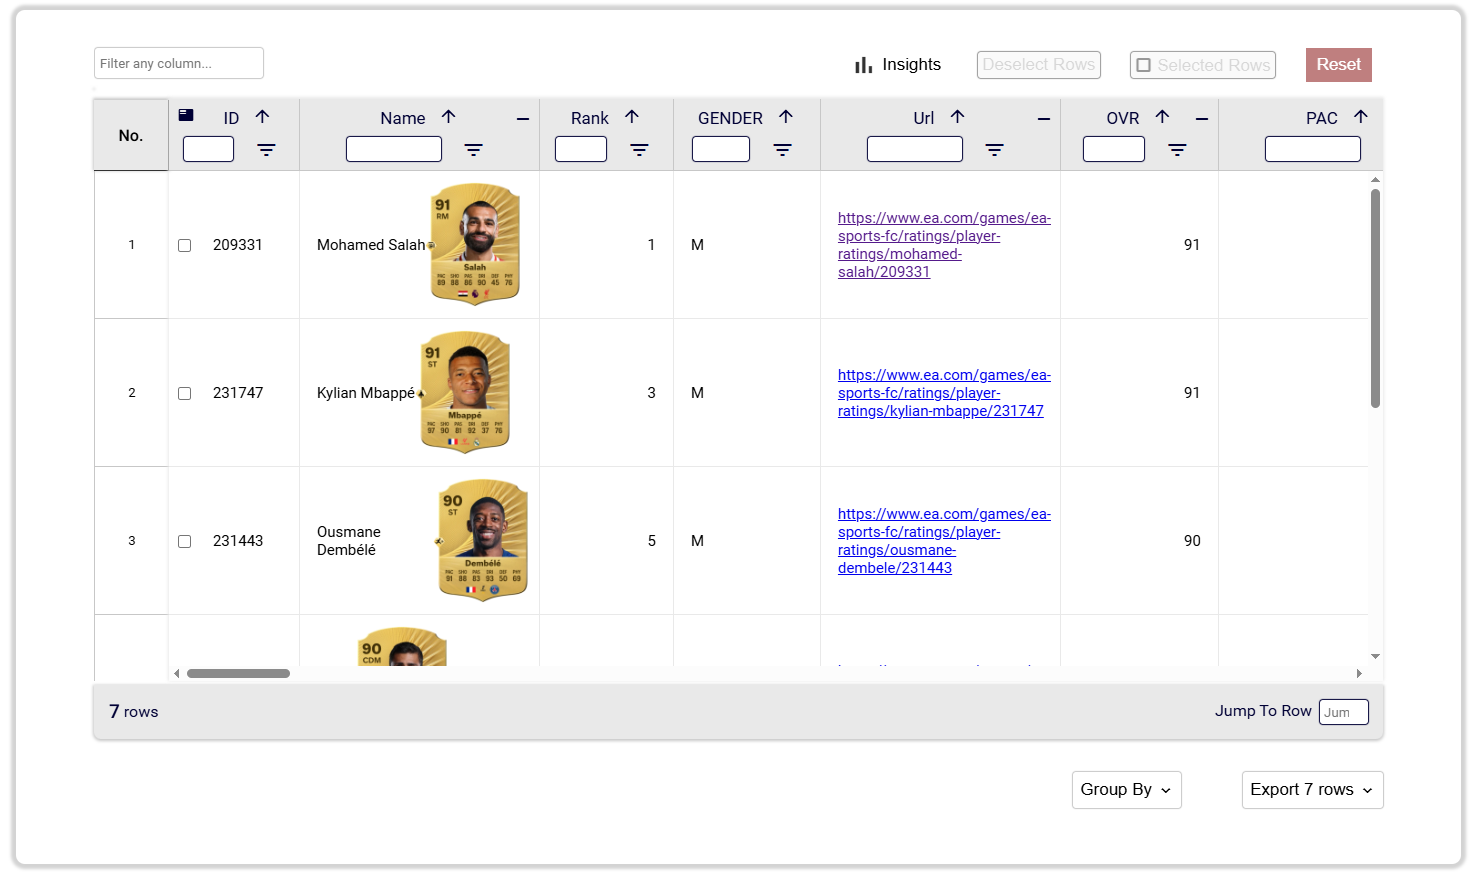Click Kylian Mbappé's player card image
The width and height of the screenshot is (1476, 874).
click(x=465, y=392)
